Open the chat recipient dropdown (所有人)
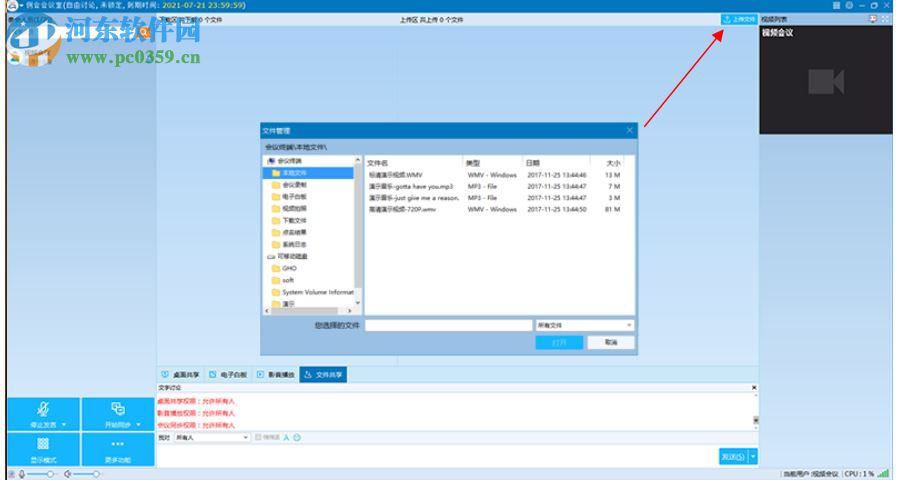 [212, 438]
